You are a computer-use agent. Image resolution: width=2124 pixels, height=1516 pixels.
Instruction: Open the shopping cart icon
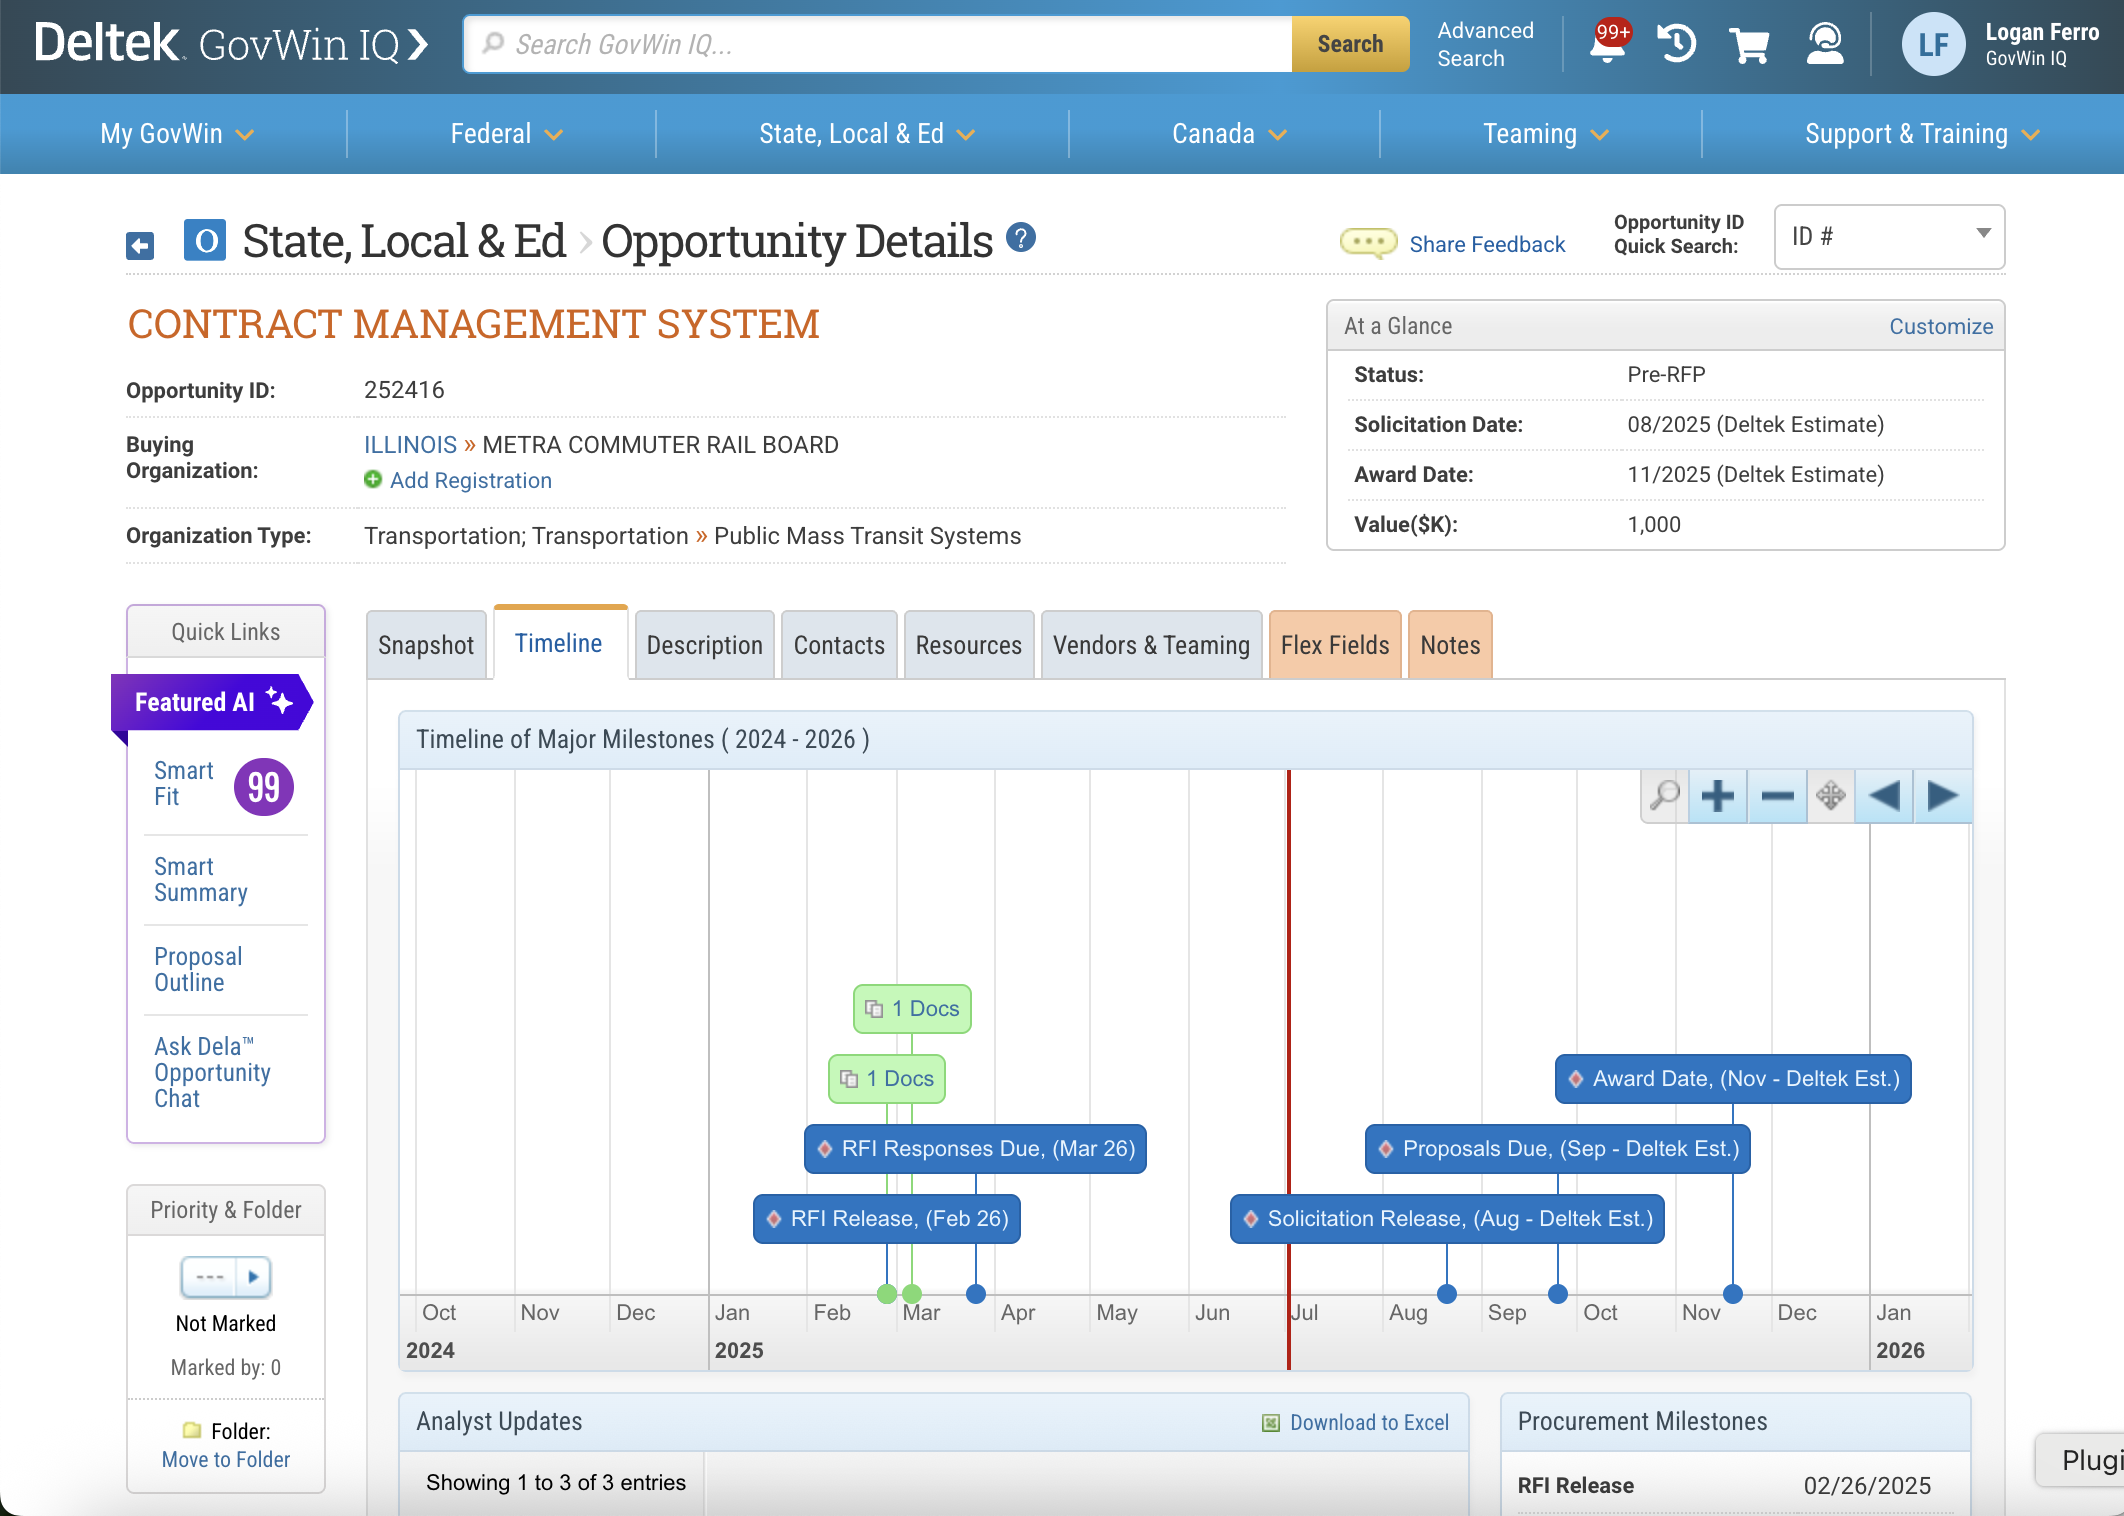[x=1750, y=44]
